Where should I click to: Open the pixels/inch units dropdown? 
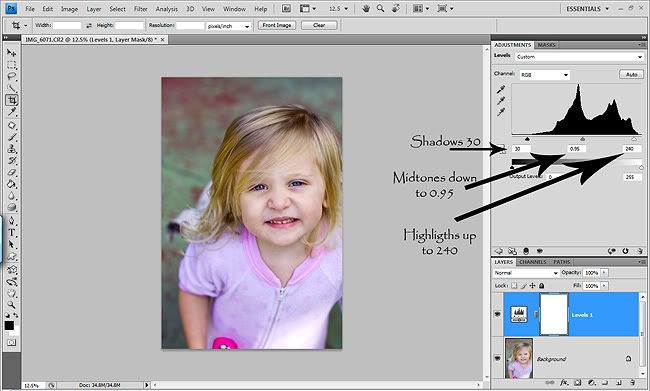click(228, 26)
